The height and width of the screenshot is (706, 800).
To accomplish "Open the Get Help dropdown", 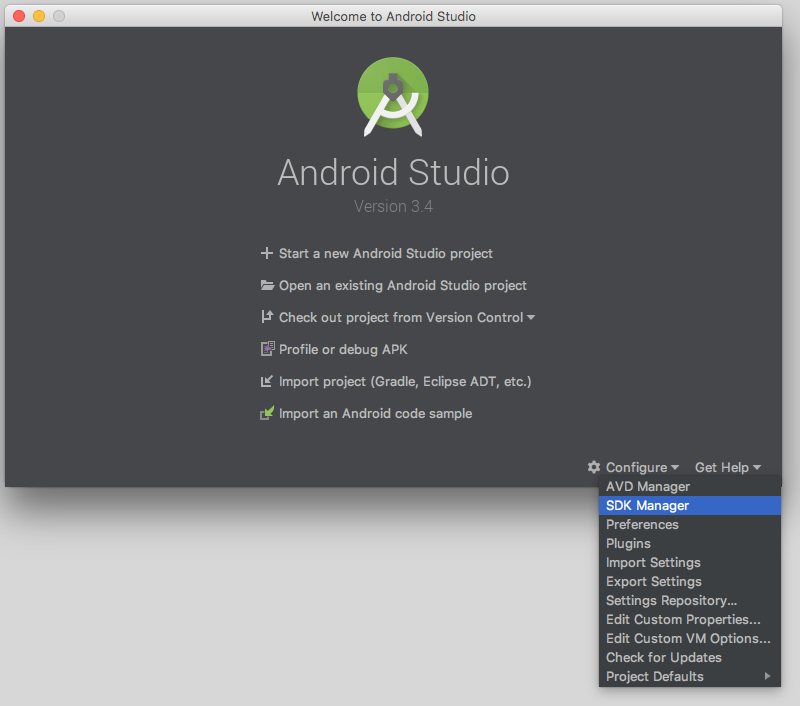I will [x=727, y=467].
